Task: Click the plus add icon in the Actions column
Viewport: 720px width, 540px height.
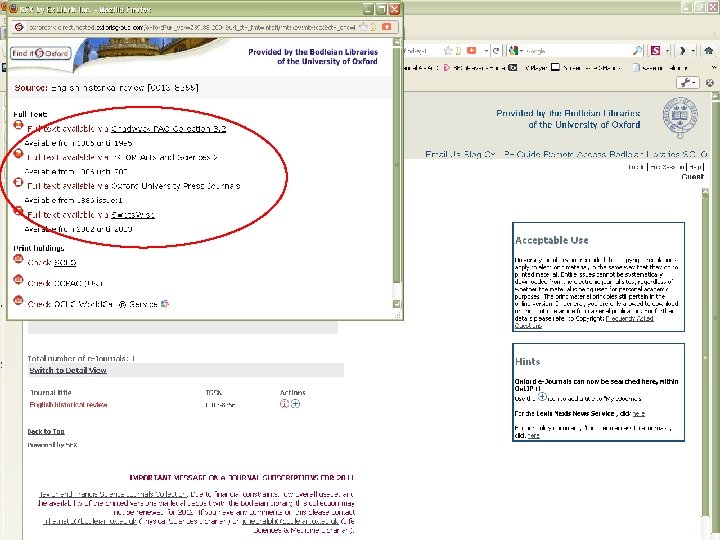Action: (x=295, y=404)
